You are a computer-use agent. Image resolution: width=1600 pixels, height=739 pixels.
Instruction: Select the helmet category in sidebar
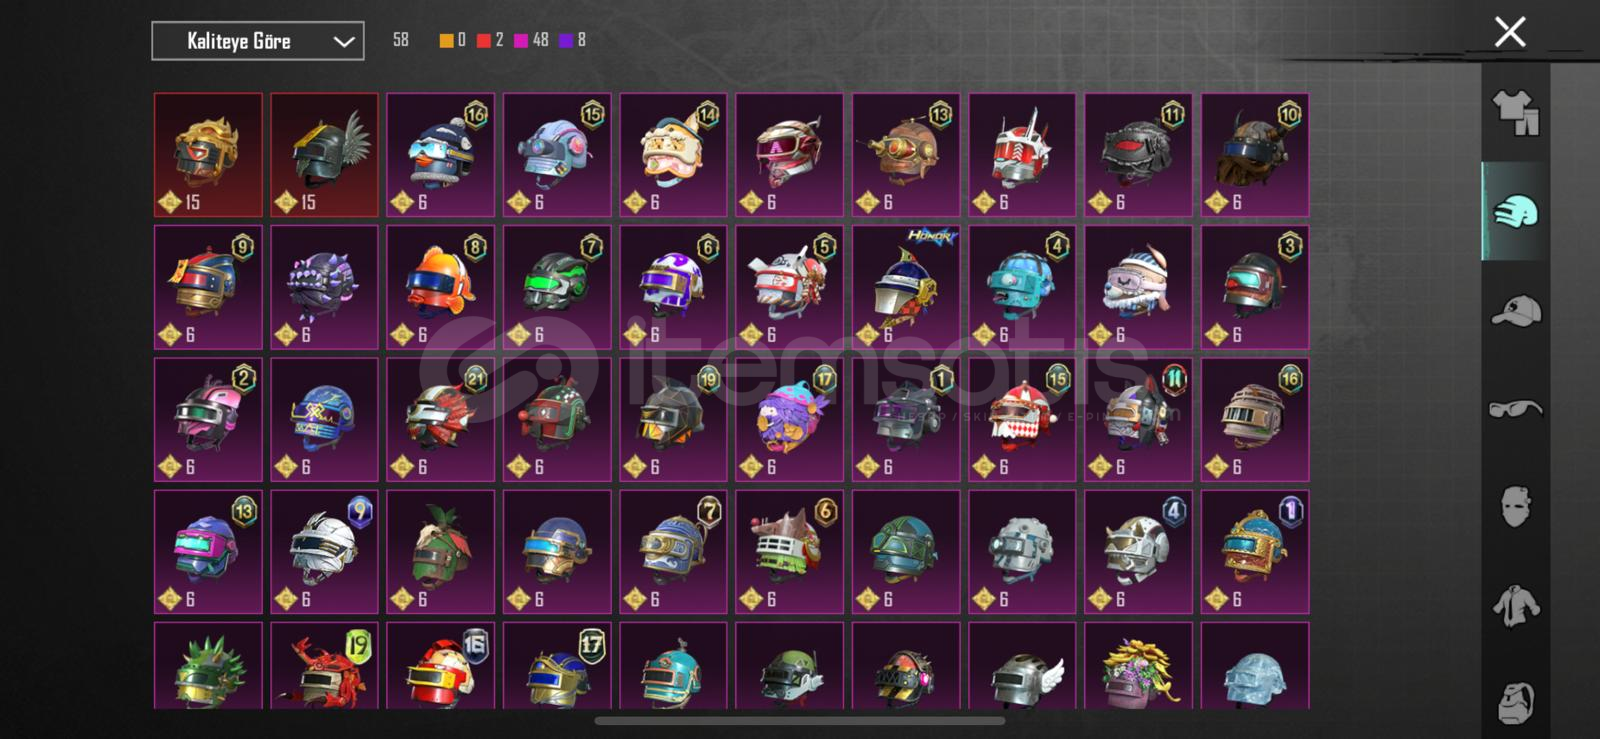click(x=1515, y=212)
